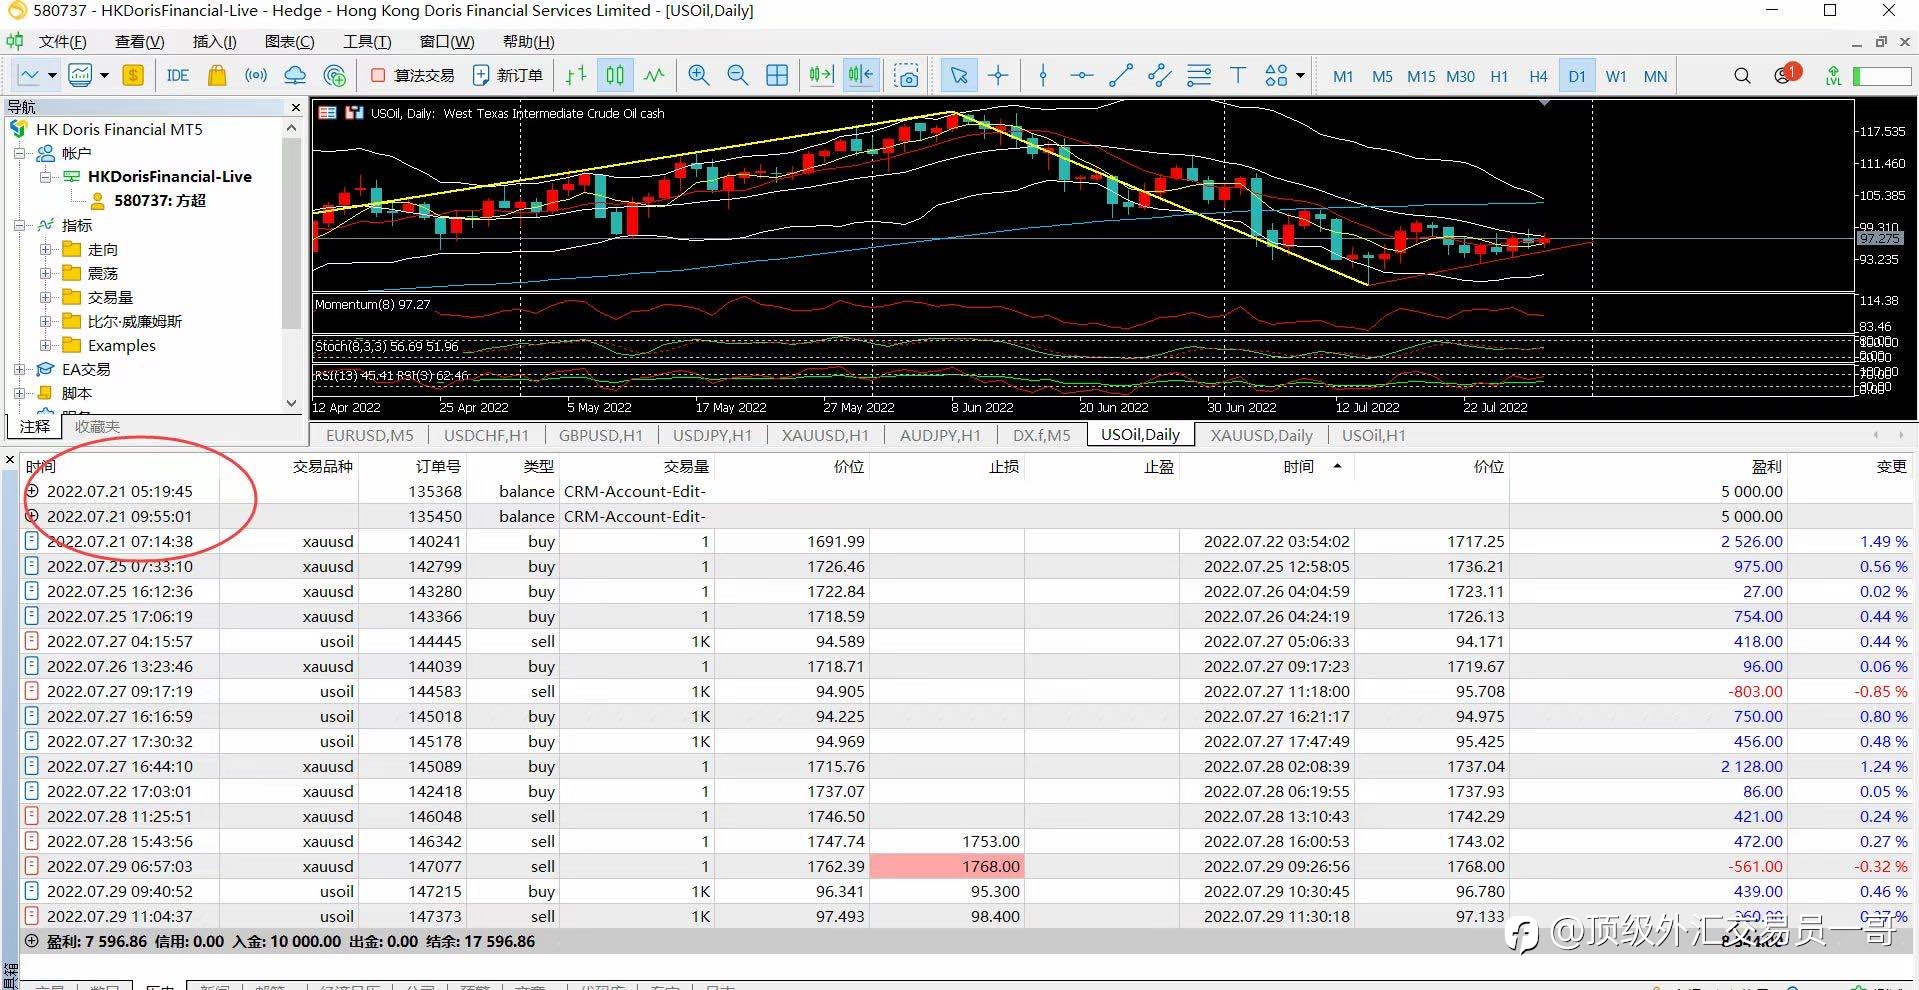
Task: Open the 插入(I) menu
Action: [x=214, y=41]
